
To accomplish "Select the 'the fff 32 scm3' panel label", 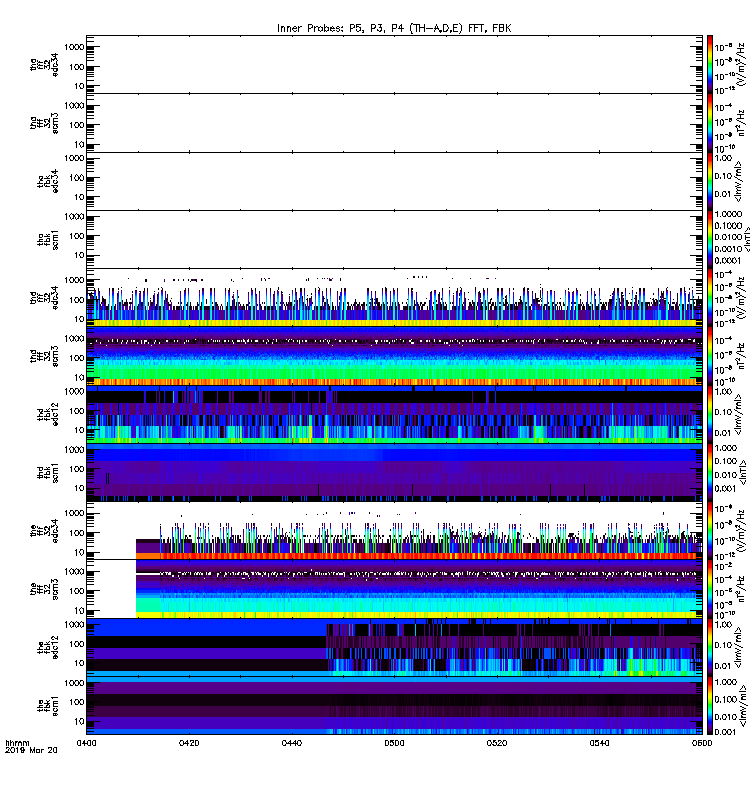I will point(44,589).
